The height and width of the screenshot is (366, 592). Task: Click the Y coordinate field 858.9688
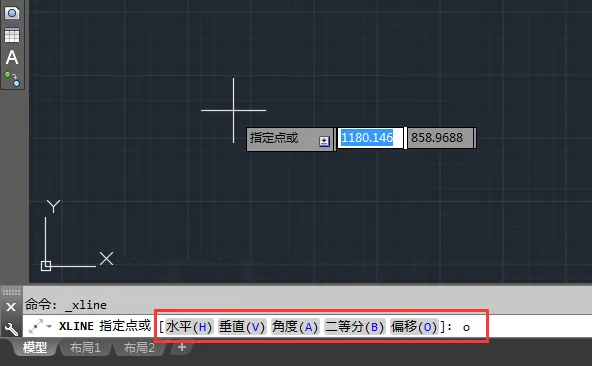tap(440, 138)
